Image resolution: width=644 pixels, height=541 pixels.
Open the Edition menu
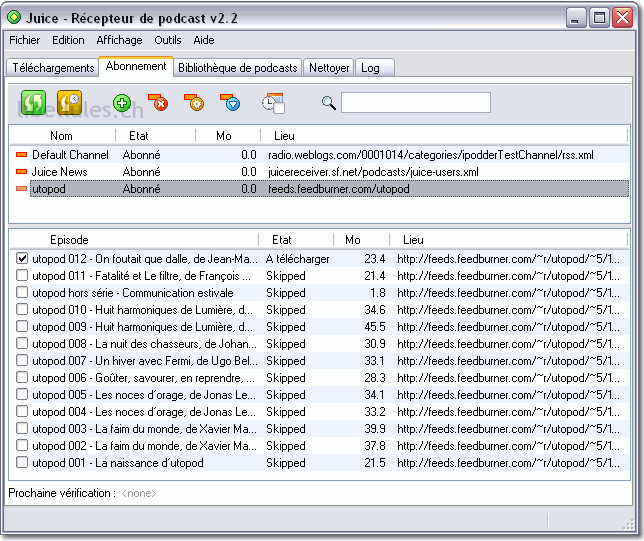[68, 40]
